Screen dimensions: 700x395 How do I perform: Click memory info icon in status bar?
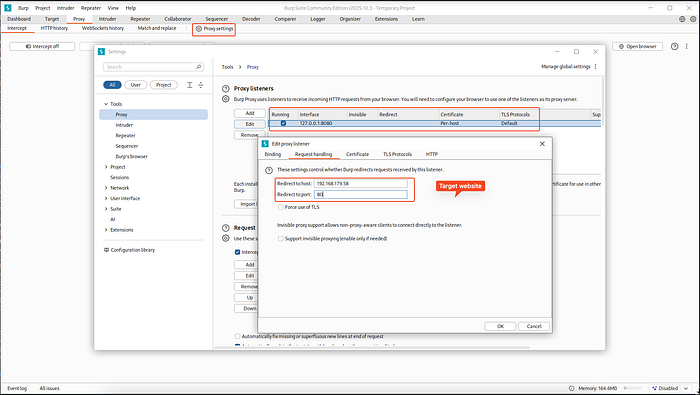tap(571, 388)
